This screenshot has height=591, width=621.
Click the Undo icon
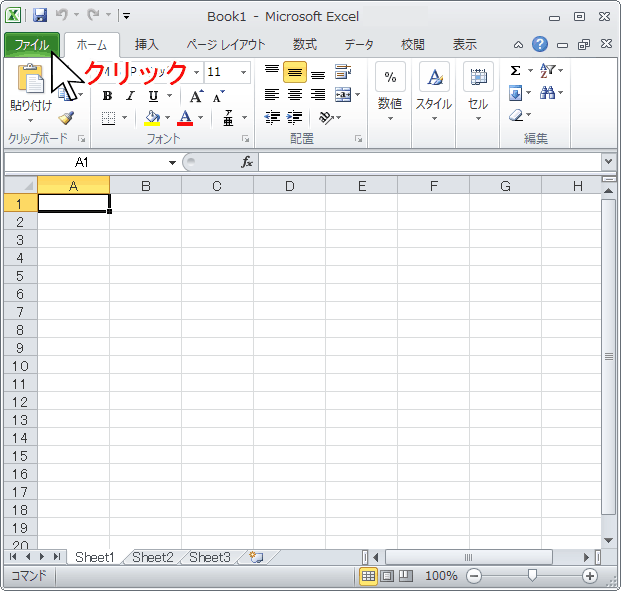62,15
